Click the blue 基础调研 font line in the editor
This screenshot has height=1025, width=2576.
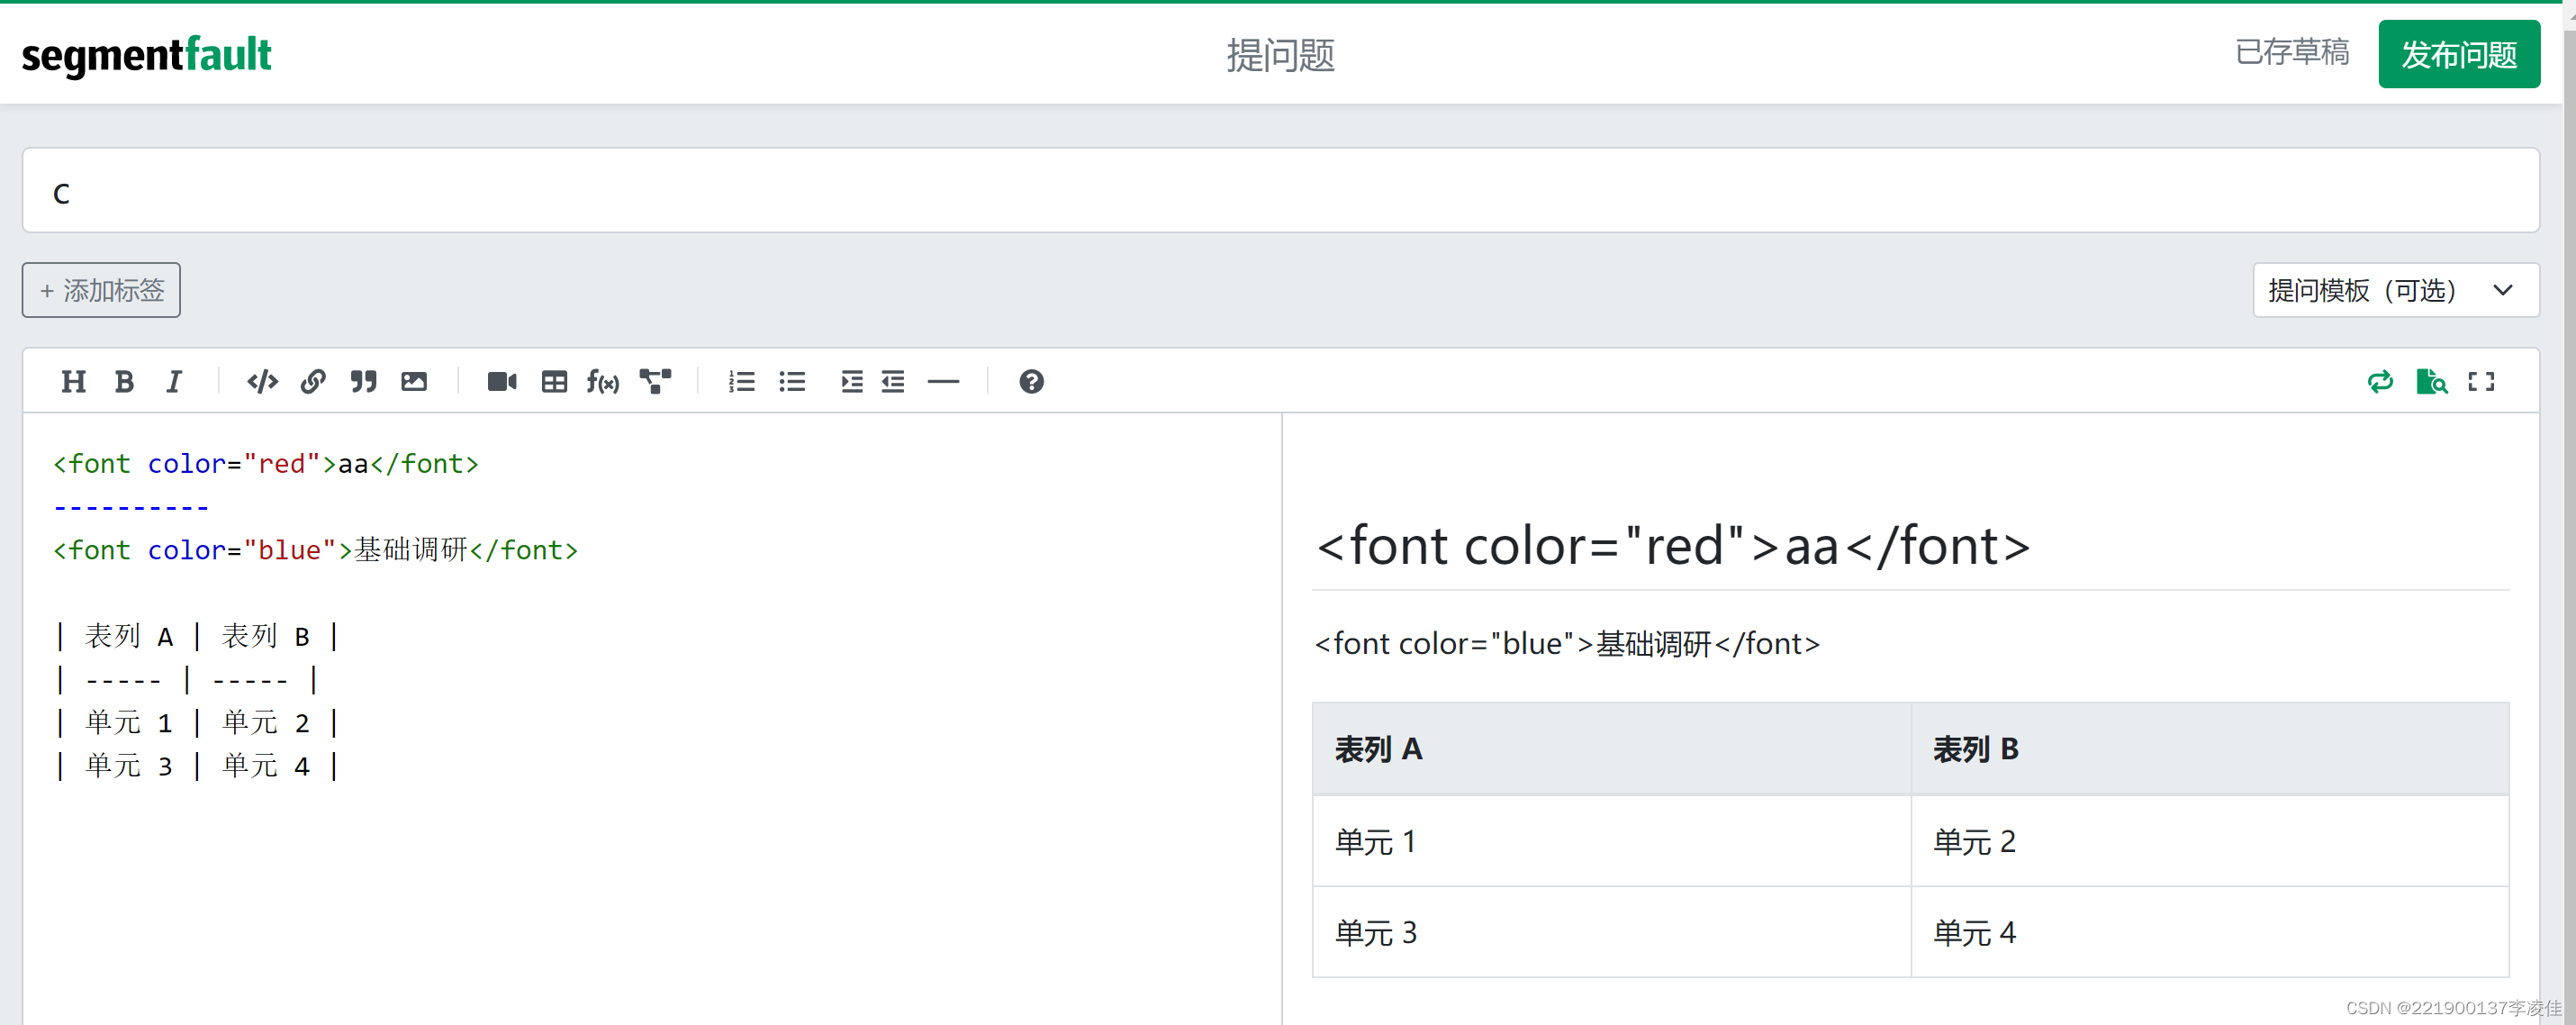(x=315, y=550)
